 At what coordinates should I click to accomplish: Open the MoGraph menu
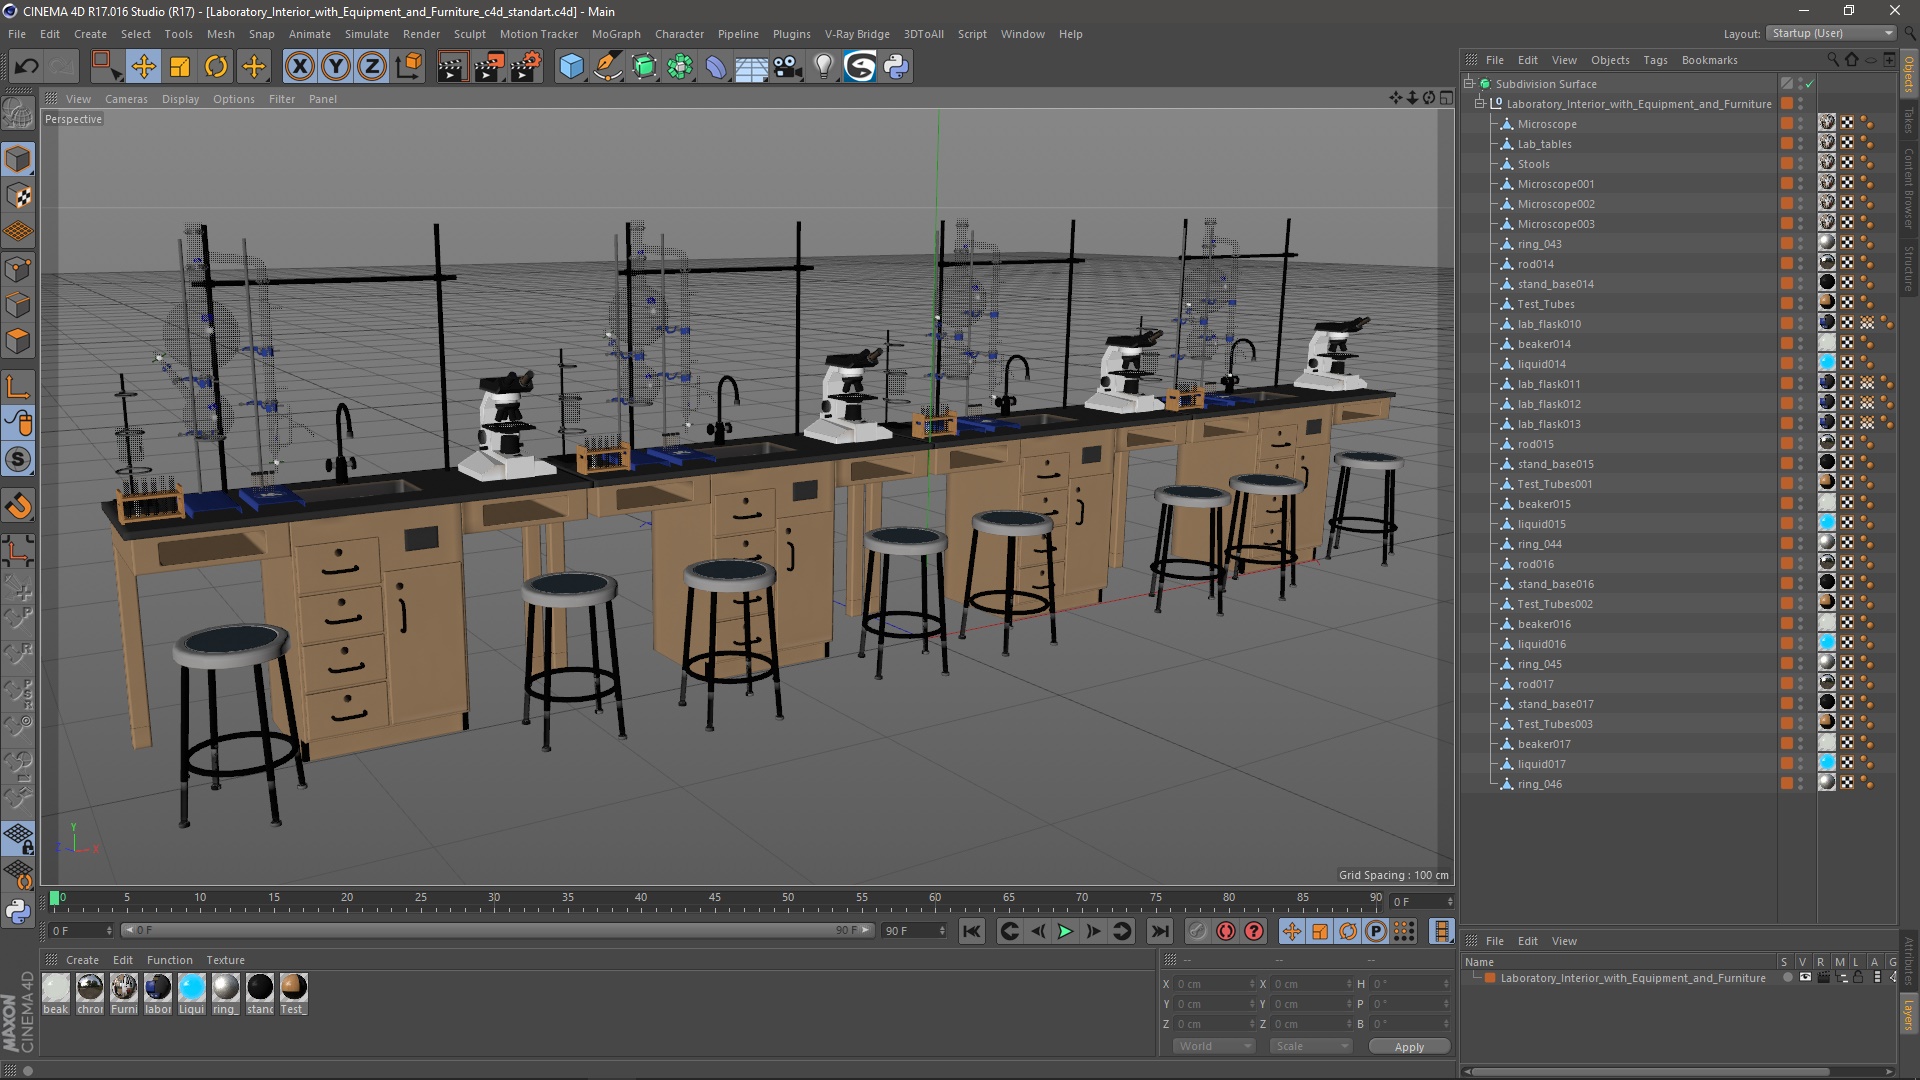(616, 34)
